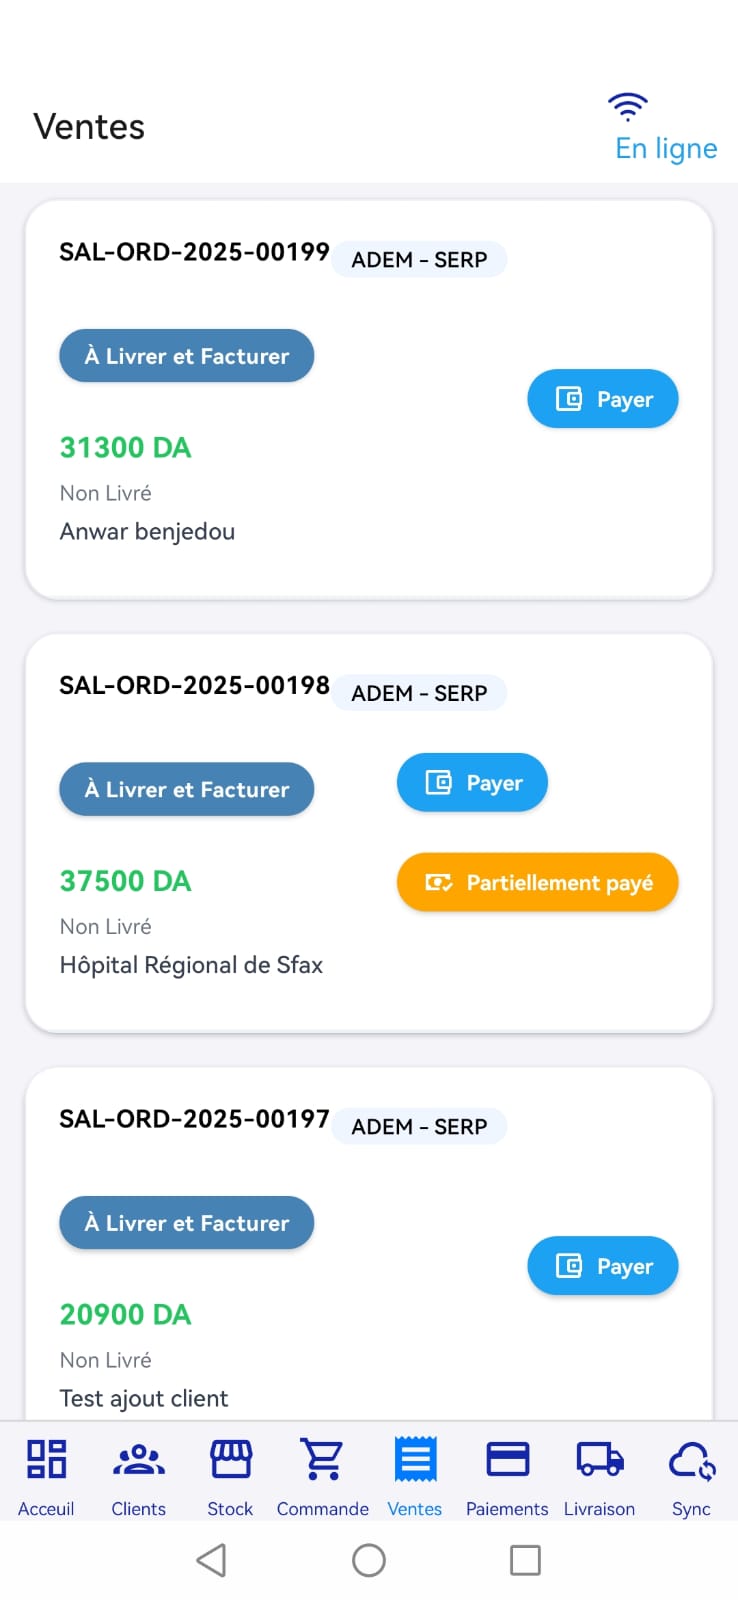Tap the En ligne wifi status icon

tap(628, 106)
